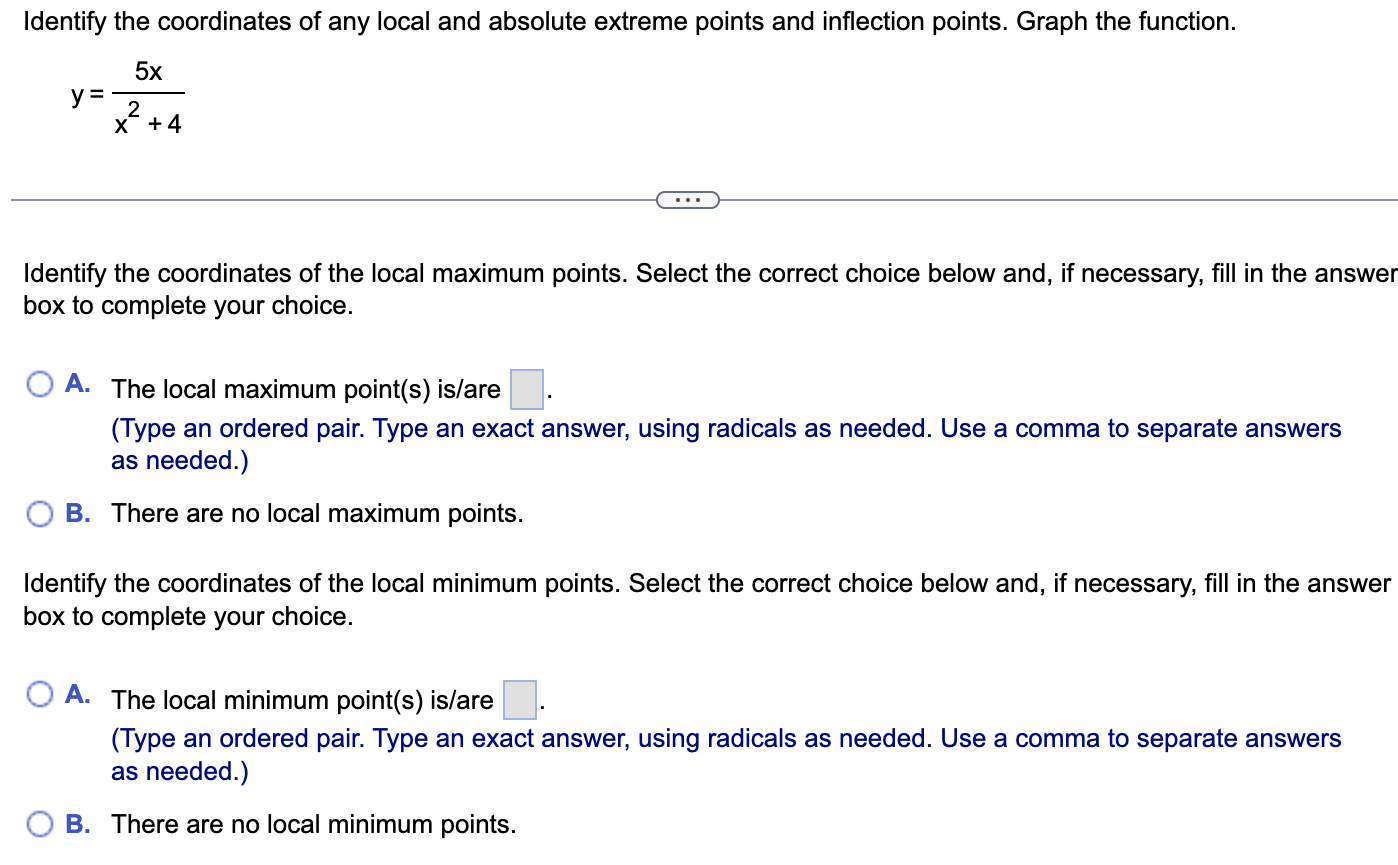Click the function expression y equals 5x over x squared plus 4

point(125,97)
